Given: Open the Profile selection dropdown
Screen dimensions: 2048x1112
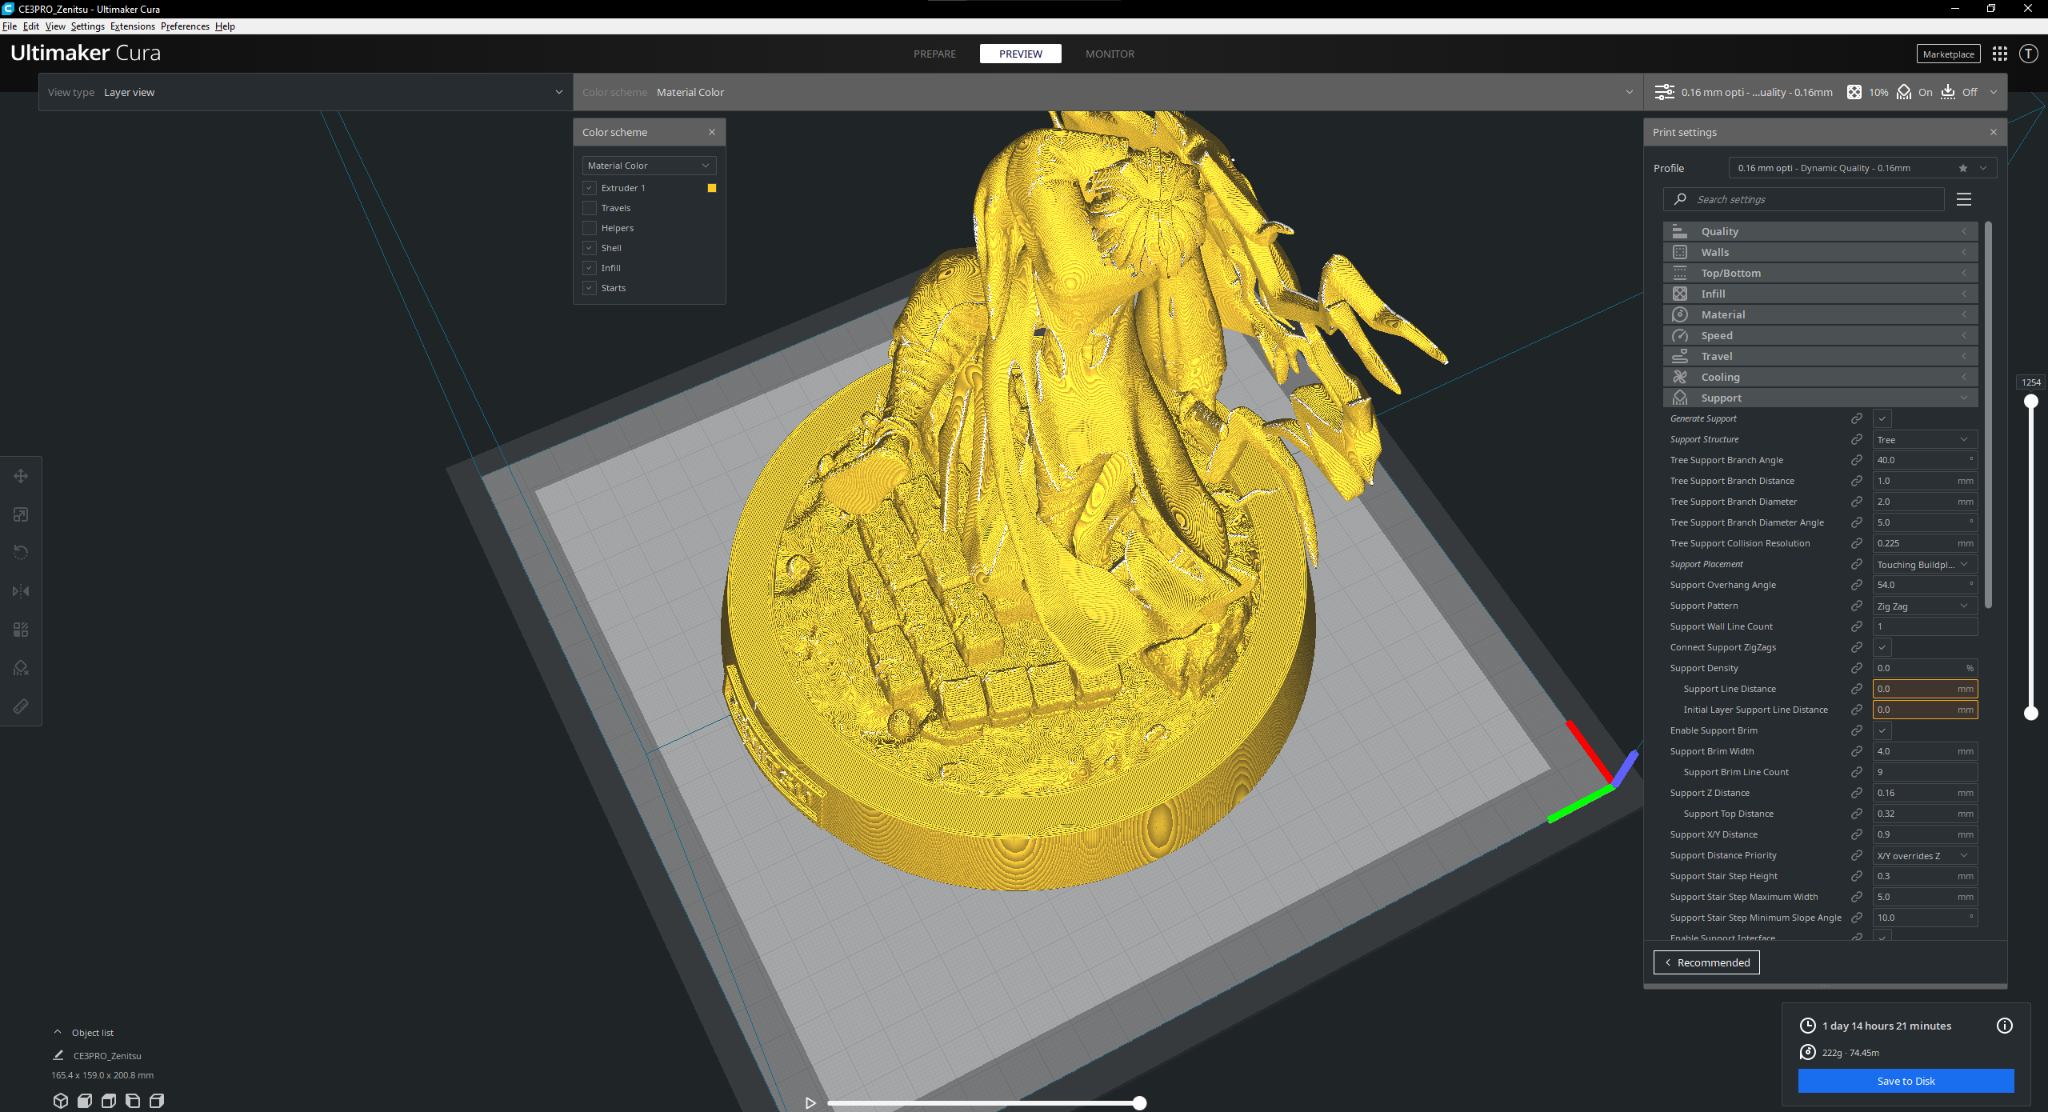Looking at the screenshot, I should click(1862, 168).
